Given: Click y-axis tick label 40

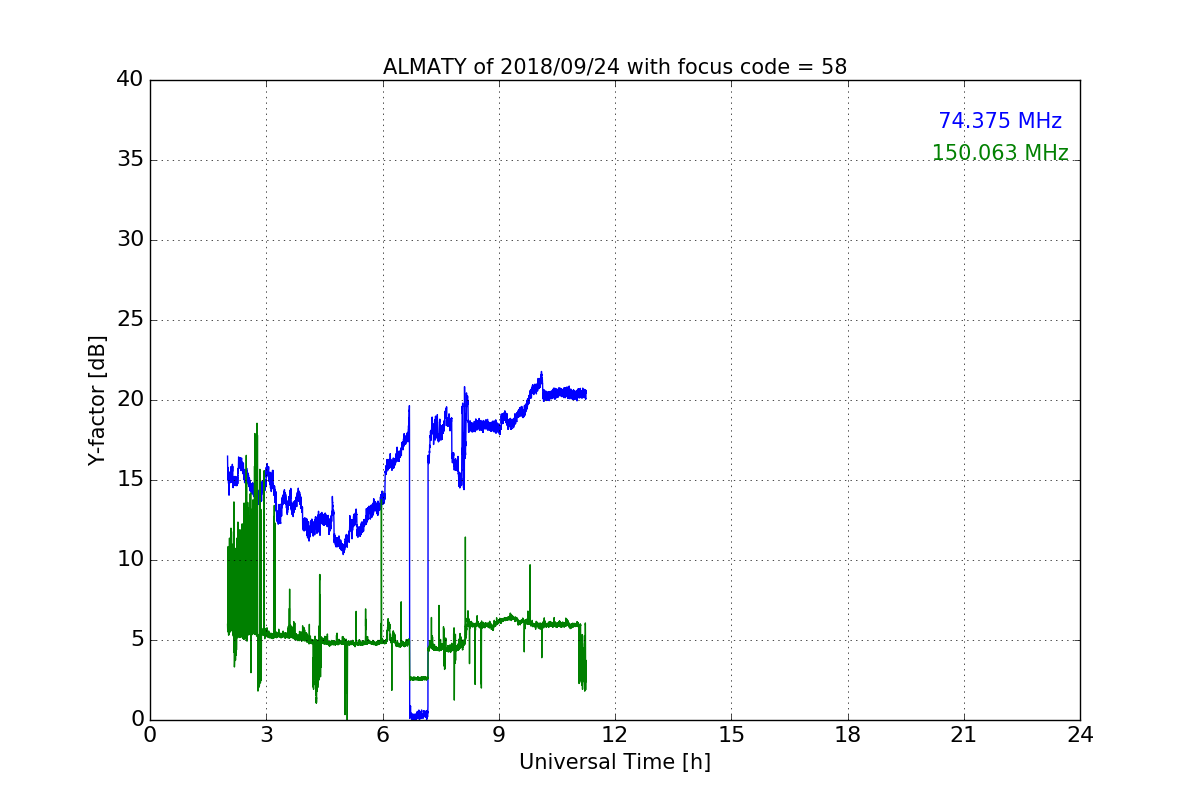Looking at the screenshot, I should point(130,80).
